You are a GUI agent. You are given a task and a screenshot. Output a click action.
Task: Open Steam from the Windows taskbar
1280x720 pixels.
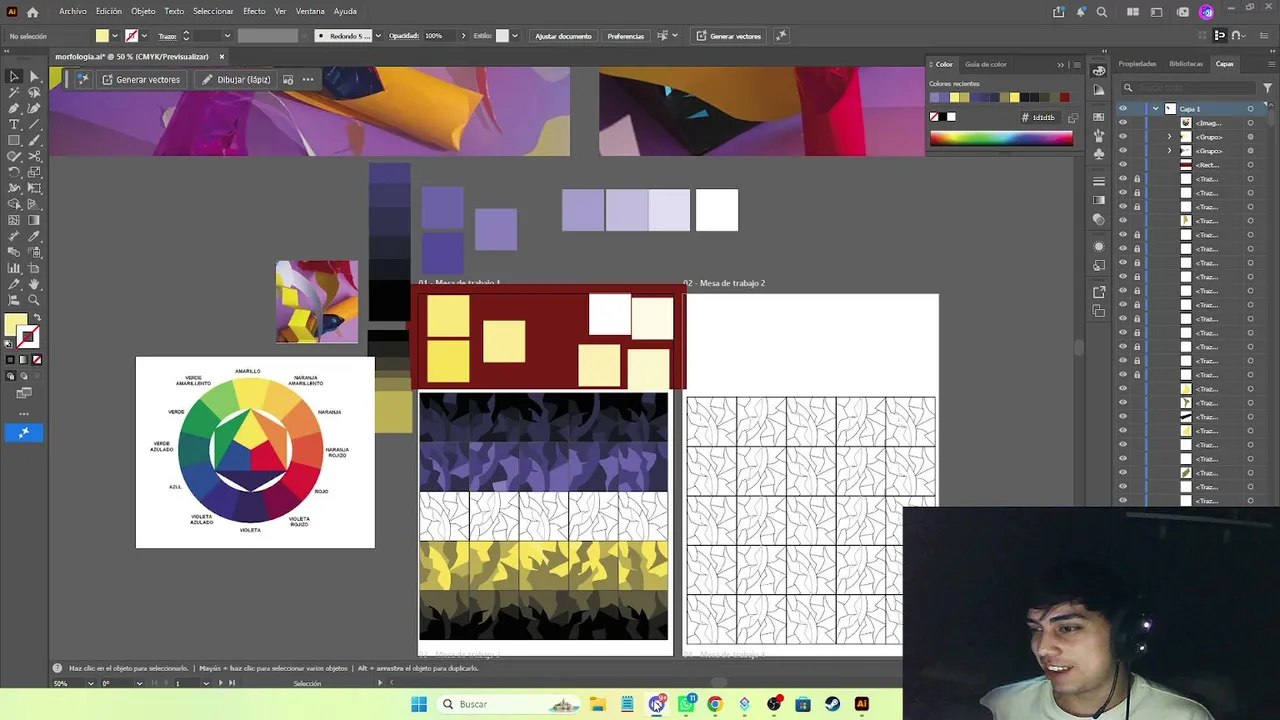click(x=832, y=704)
